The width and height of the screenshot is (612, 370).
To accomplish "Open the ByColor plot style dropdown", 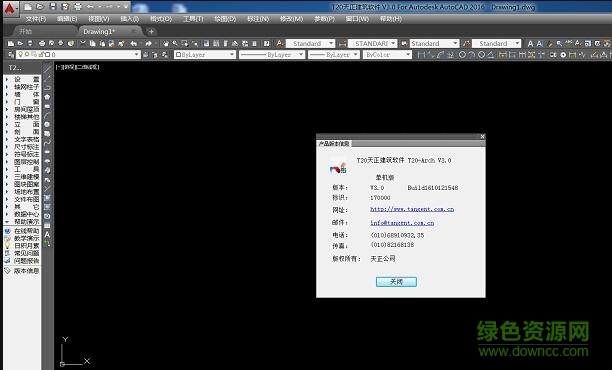I will coord(408,55).
